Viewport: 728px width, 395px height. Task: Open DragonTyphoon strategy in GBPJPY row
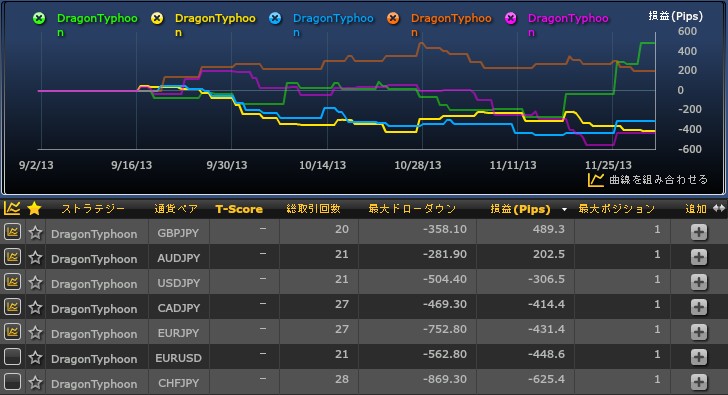[x=94, y=233]
